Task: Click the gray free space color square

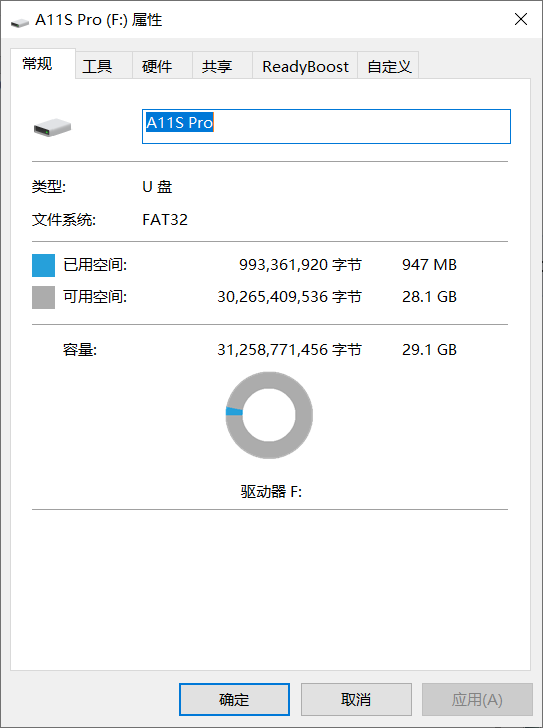Action: (x=43, y=297)
